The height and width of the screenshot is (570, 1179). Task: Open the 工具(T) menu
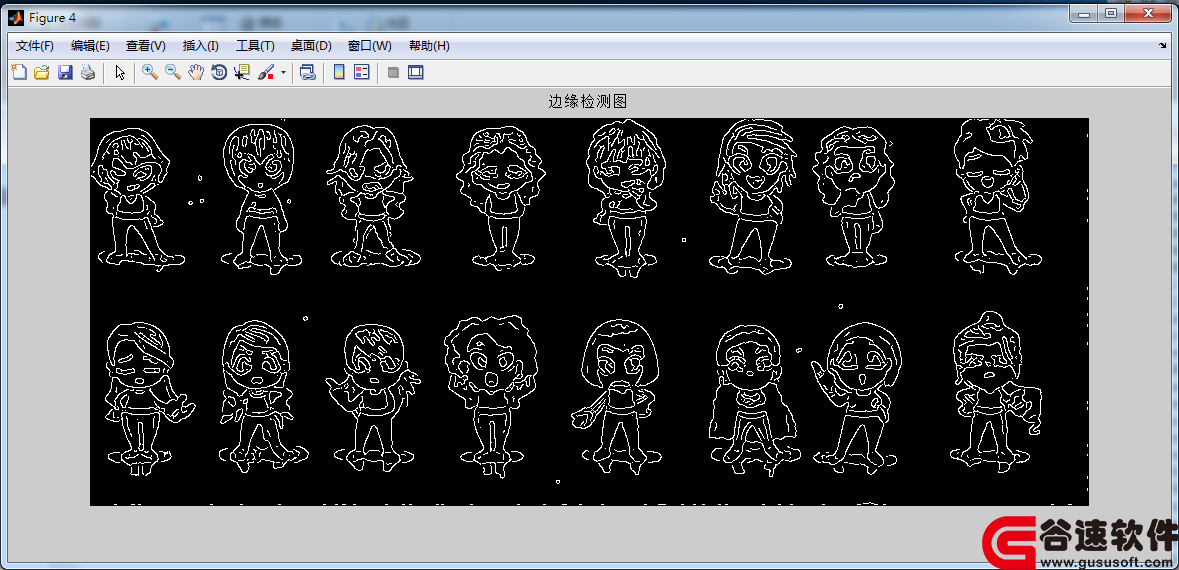coord(256,46)
